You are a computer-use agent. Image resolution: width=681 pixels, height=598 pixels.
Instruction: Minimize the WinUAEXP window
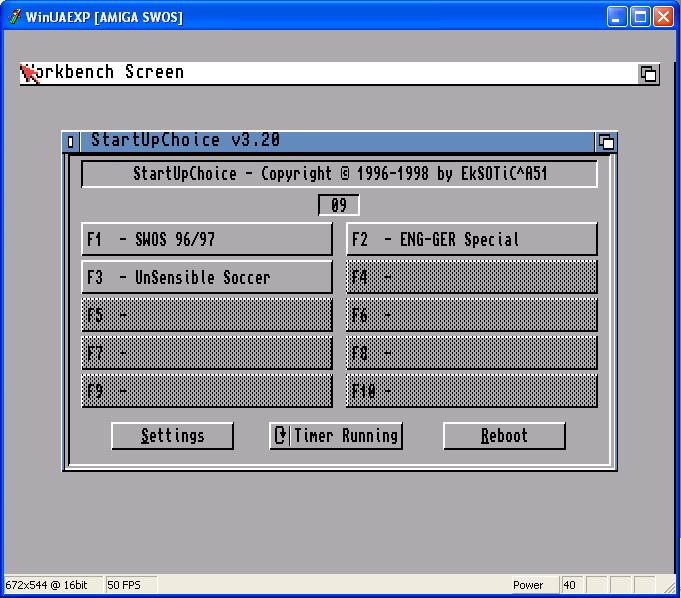(x=617, y=17)
